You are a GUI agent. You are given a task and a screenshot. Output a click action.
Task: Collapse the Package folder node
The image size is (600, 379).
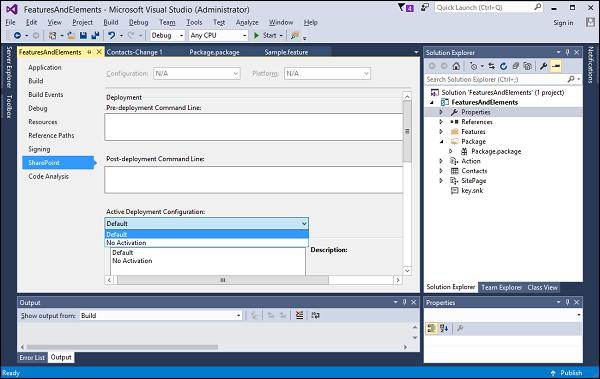tap(441, 142)
